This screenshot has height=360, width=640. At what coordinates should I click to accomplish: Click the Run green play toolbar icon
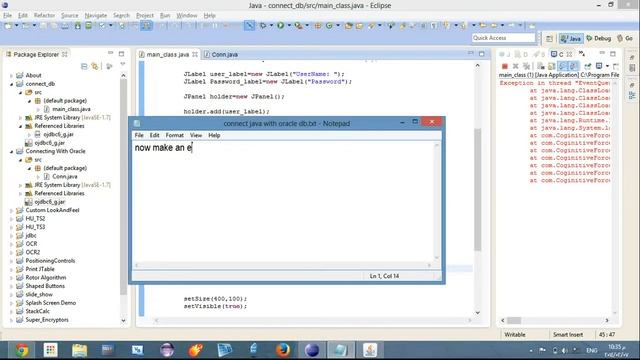[x=281, y=25]
